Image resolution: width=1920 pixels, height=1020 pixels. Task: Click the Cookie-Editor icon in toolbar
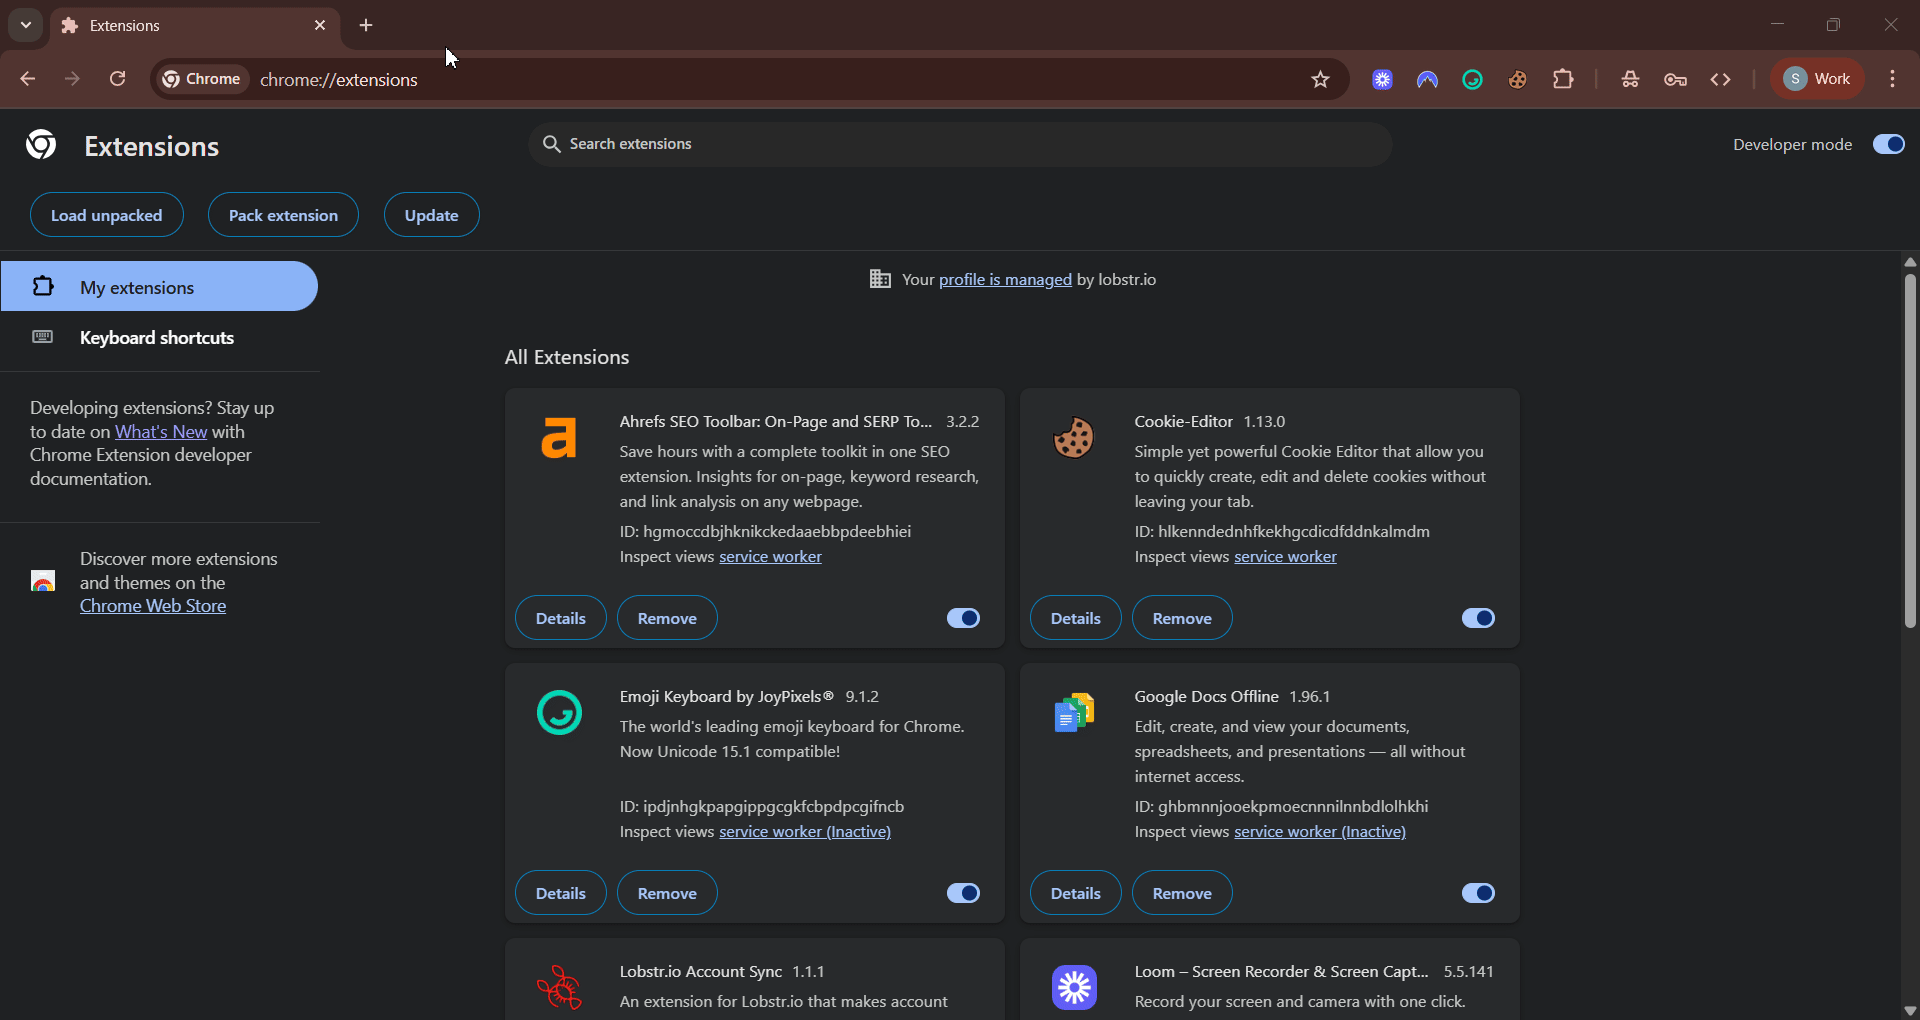pos(1517,80)
